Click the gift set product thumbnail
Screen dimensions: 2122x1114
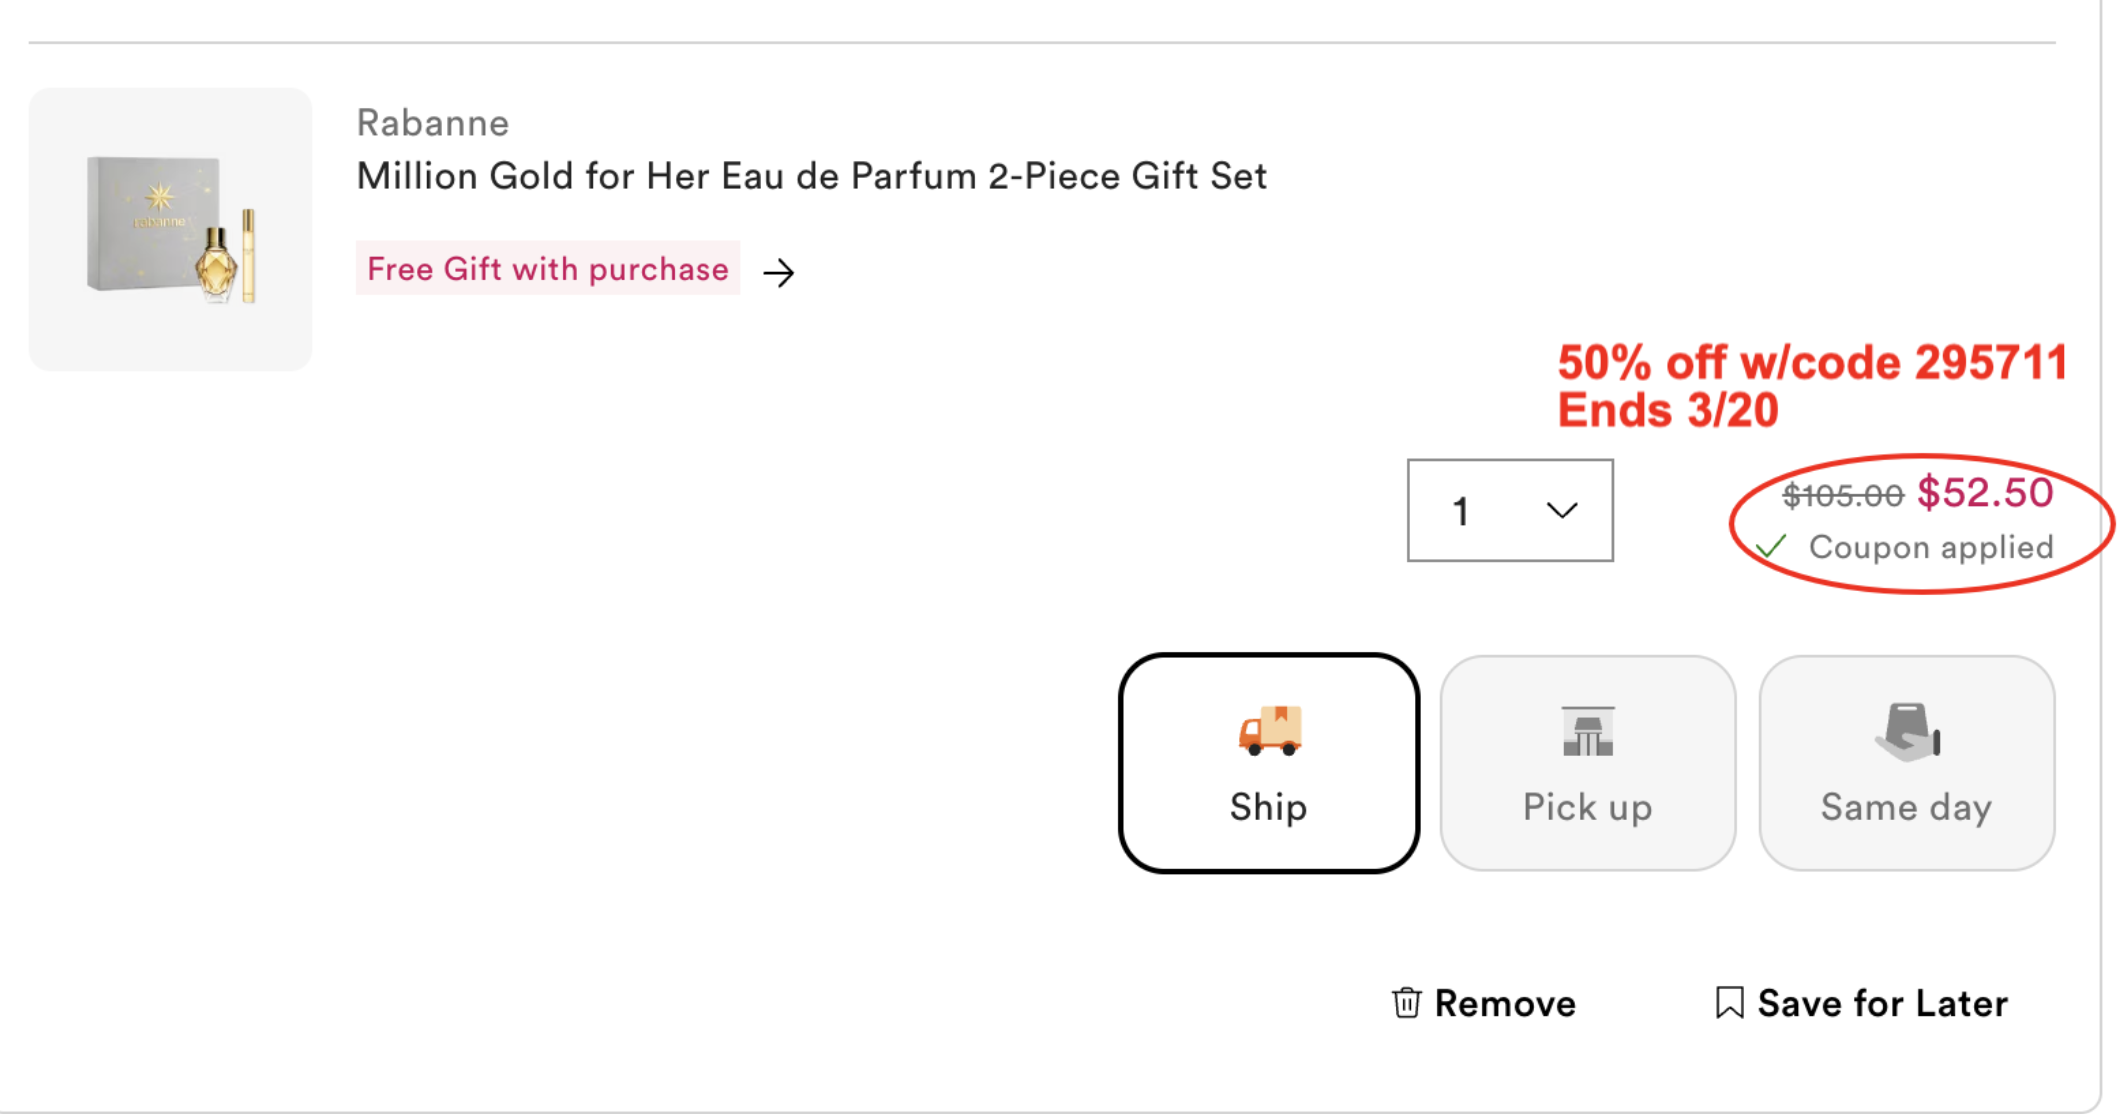tap(170, 229)
